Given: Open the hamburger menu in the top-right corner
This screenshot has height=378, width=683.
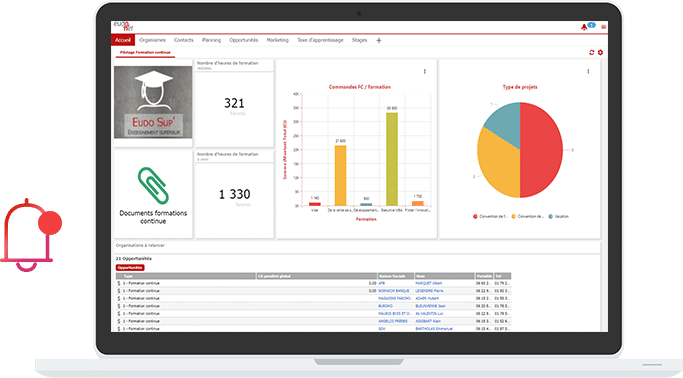Looking at the screenshot, I should coord(603,27).
